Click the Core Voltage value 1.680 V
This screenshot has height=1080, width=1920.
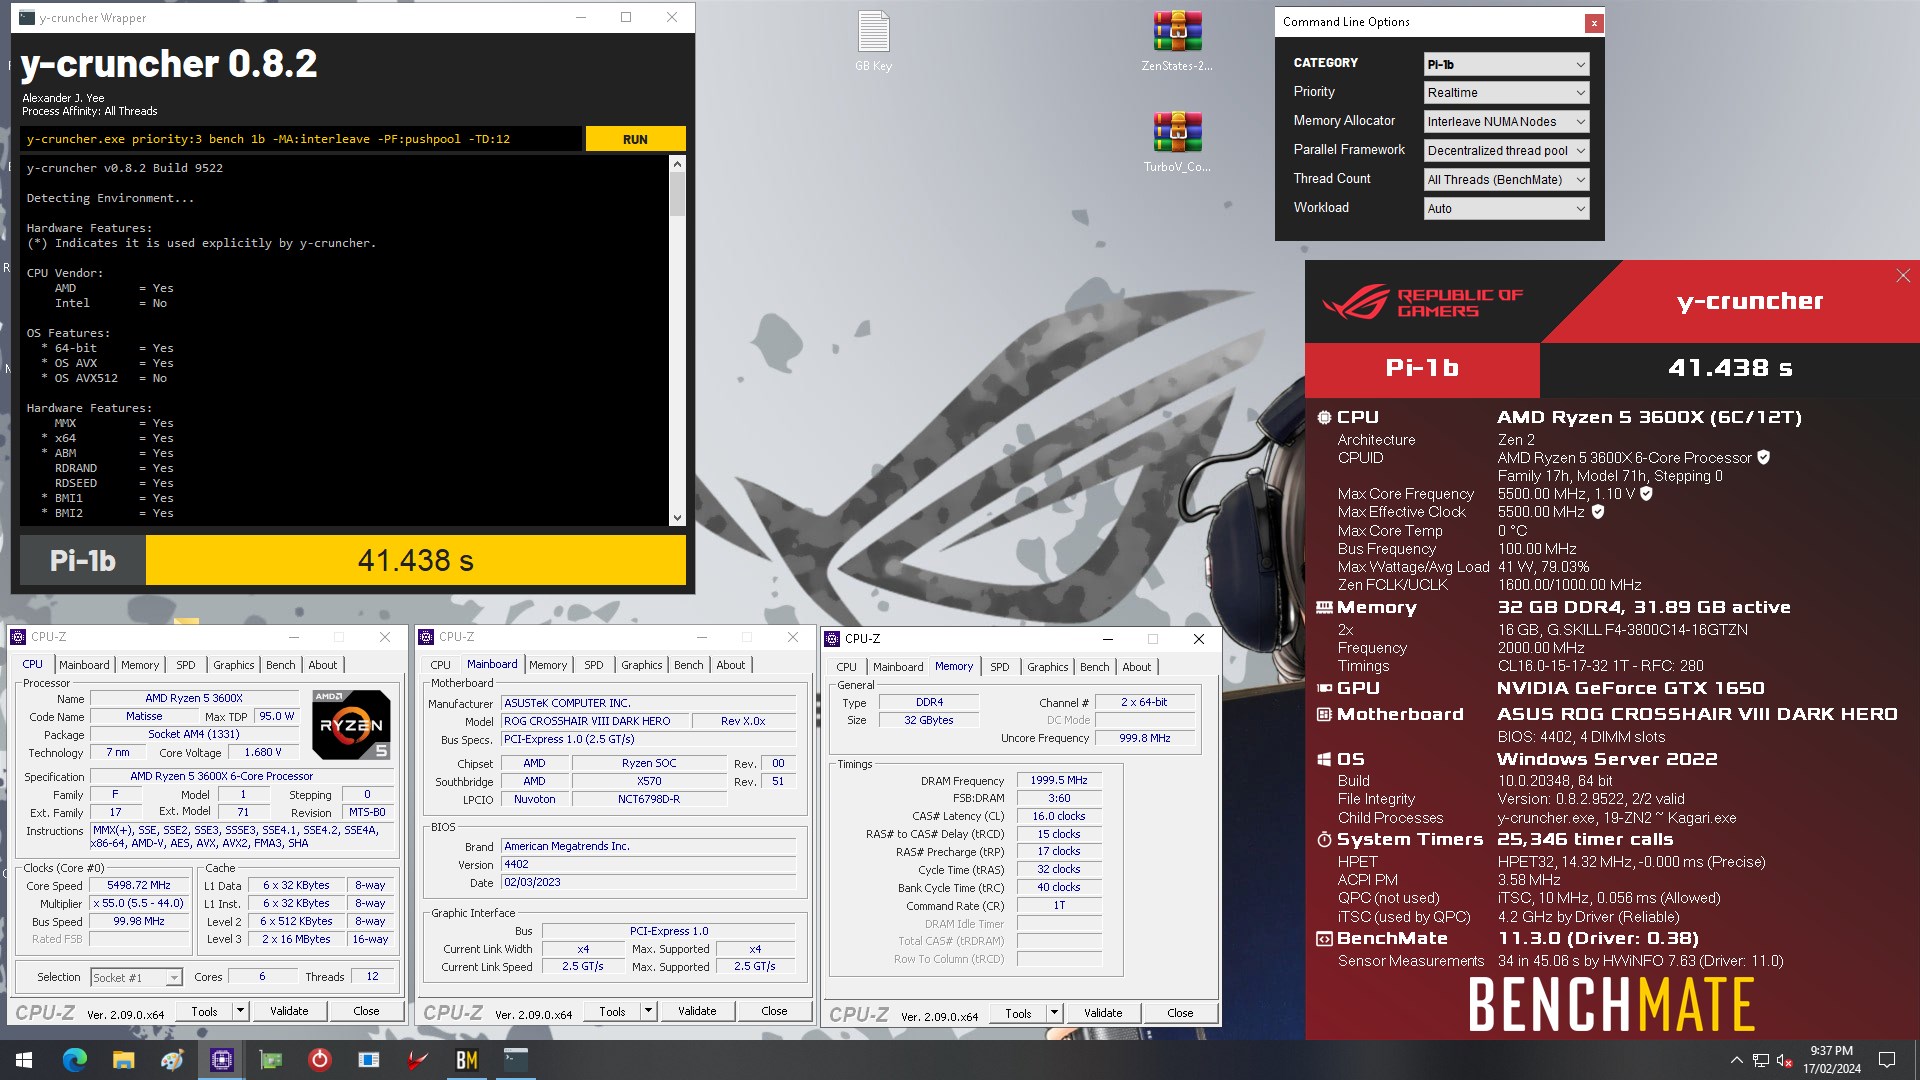(263, 753)
